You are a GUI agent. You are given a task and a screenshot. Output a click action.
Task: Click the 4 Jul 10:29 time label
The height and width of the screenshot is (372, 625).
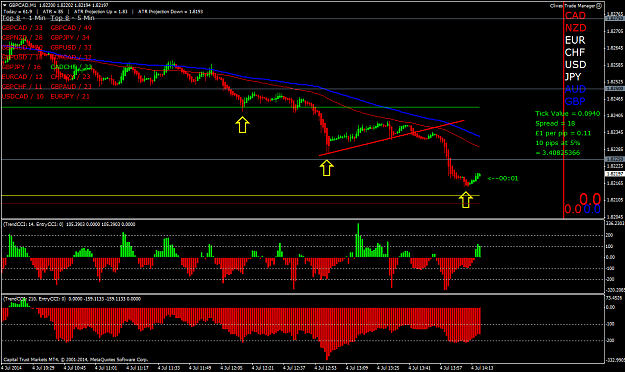(x=43, y=368)
